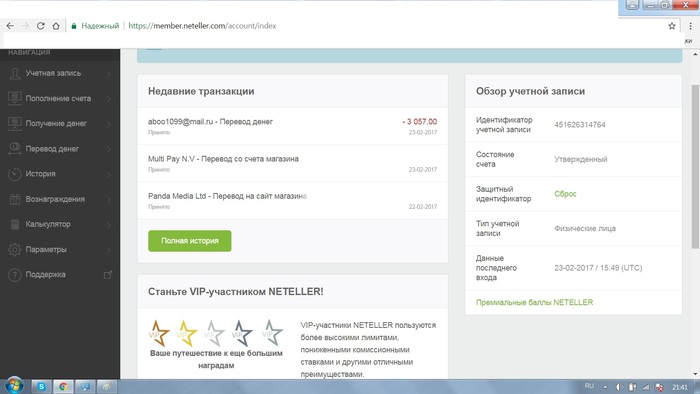Open the Panda Media Ltd transaction
Viewport: 700px width, 394px height.
coord(292,200)
